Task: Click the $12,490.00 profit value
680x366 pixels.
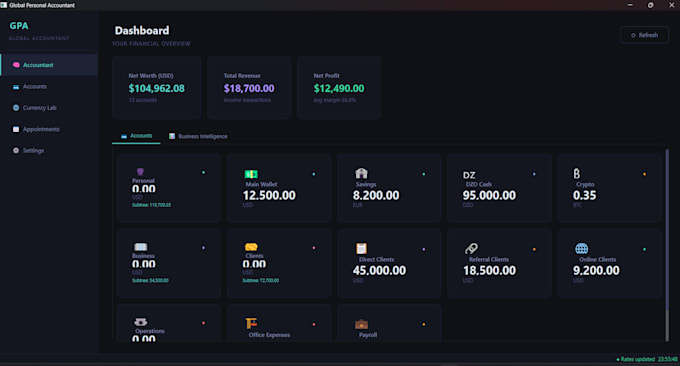Action: [339, 88]
